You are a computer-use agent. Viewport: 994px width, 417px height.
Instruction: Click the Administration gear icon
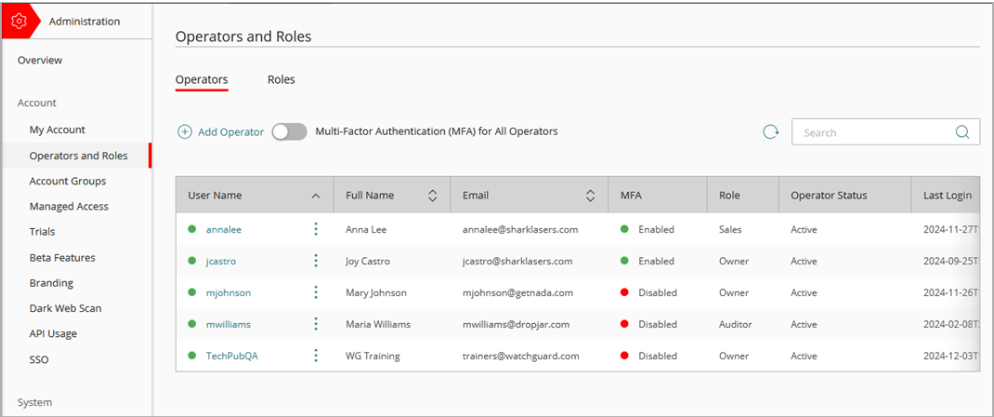pos(18,21)
